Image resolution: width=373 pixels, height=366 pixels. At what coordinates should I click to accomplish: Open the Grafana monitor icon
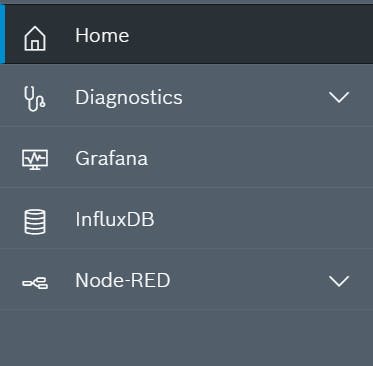(35, 160)
